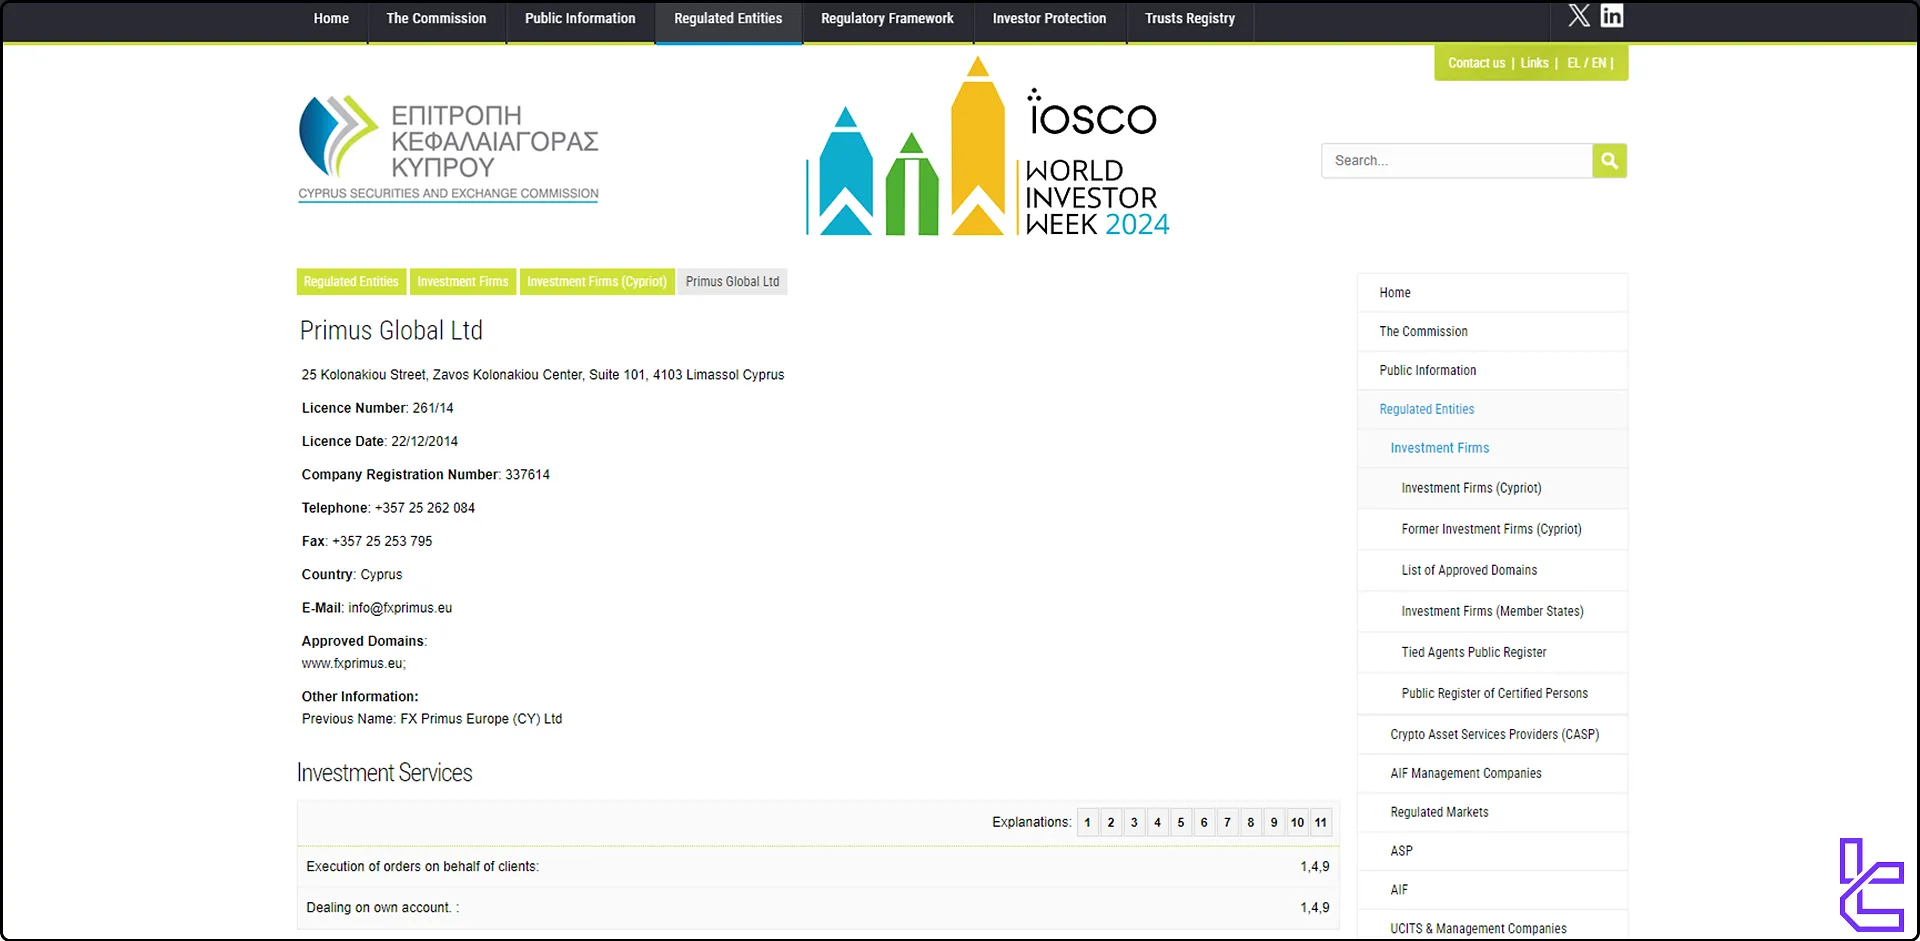Open the LinkedIn social icon
This screenshot has width=1920, height=941.
(x=1612, y=15)
